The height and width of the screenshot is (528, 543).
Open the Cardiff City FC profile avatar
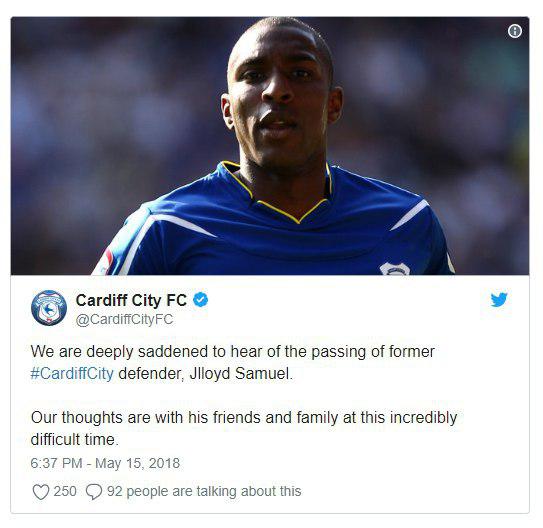[49, 308]
